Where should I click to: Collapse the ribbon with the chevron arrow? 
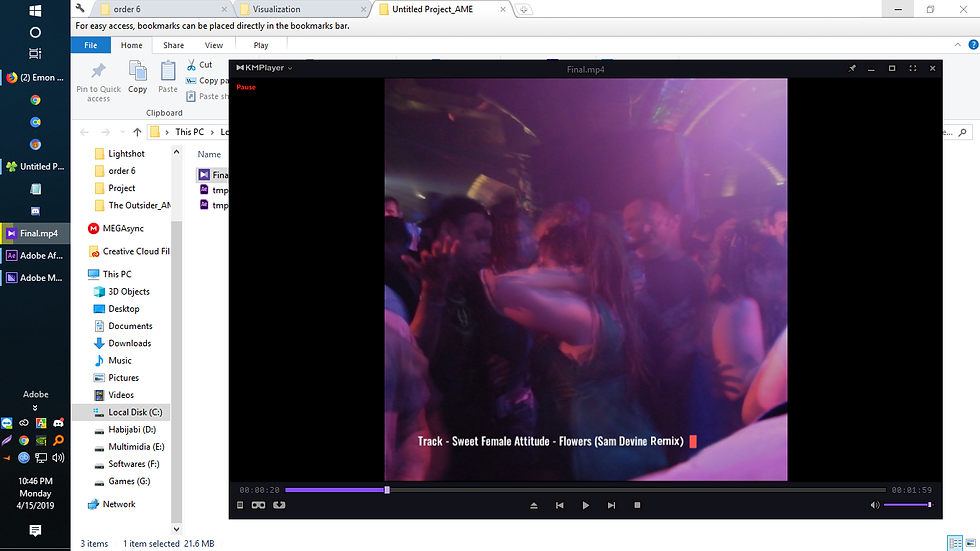point(958,45)
